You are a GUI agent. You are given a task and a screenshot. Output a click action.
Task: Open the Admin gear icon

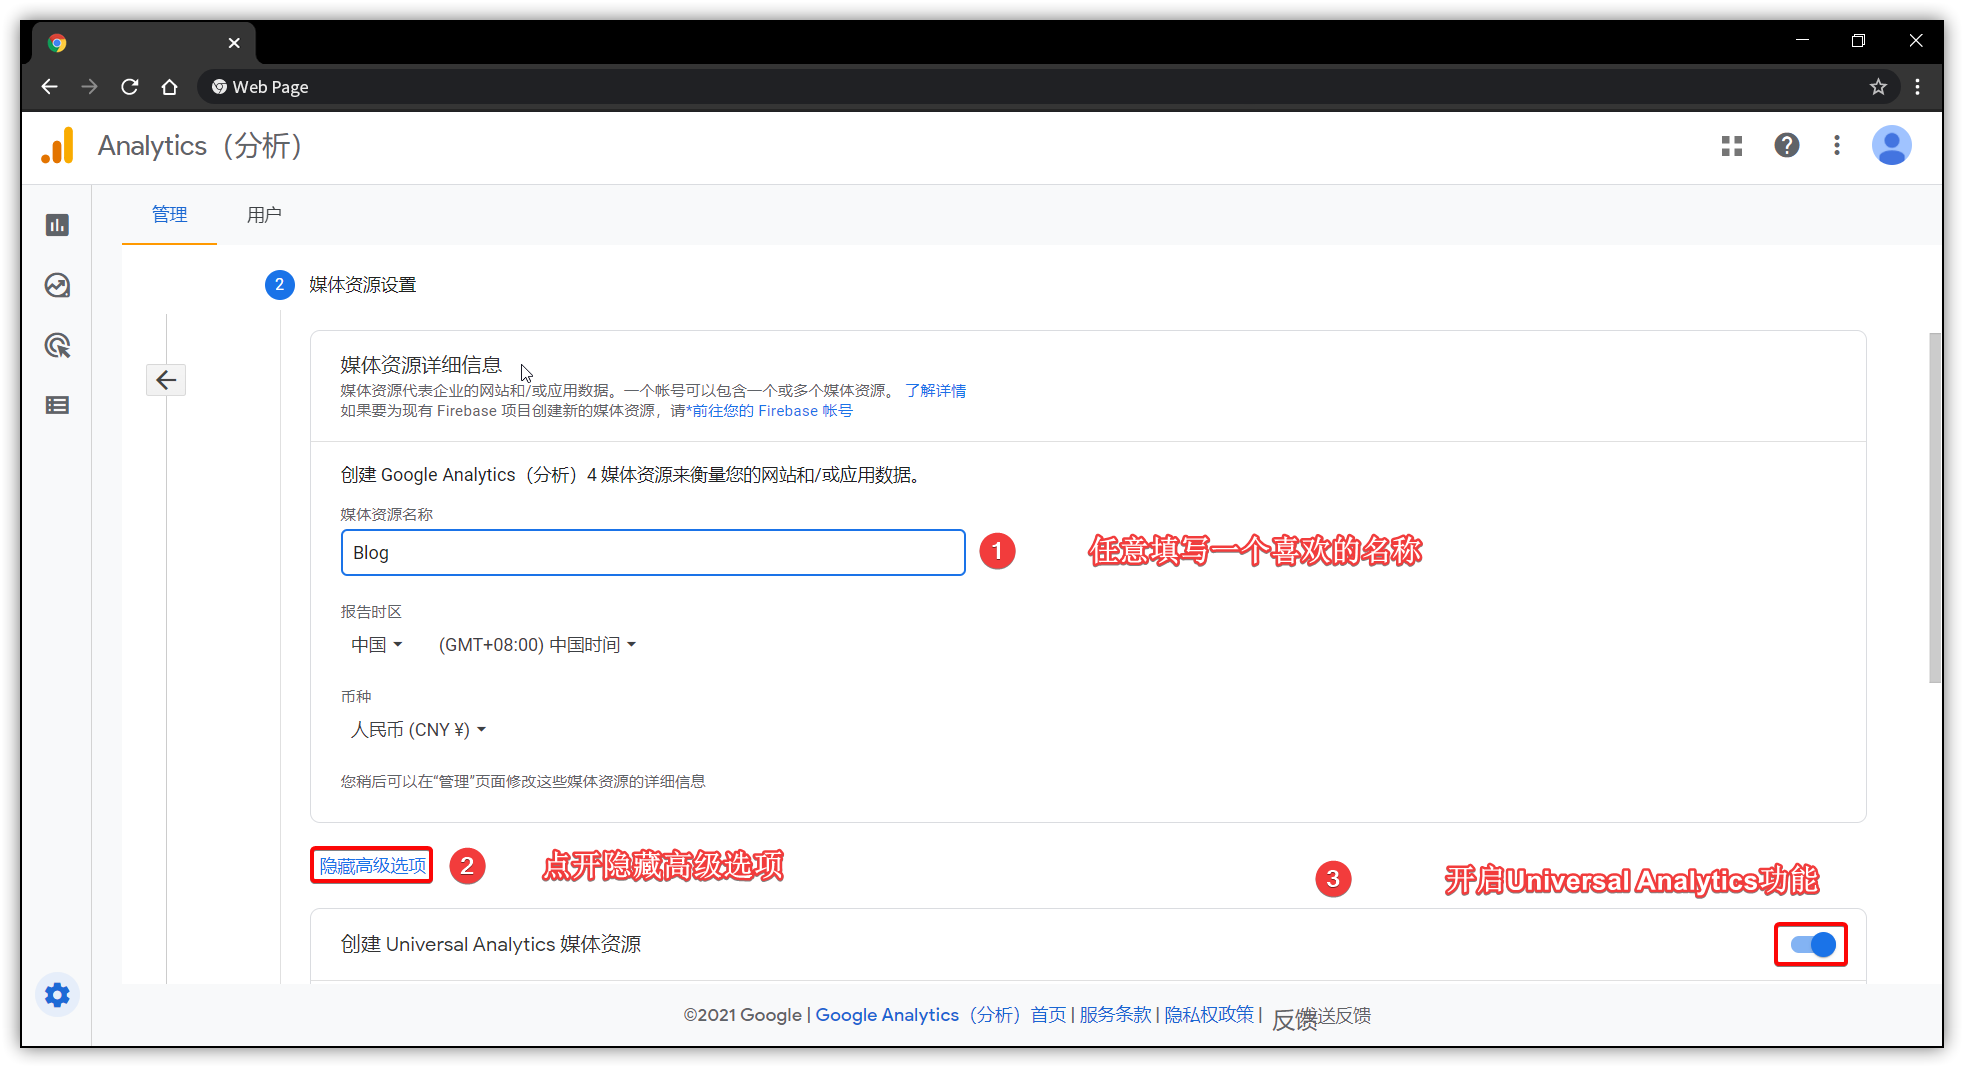[x=57, y=995]
